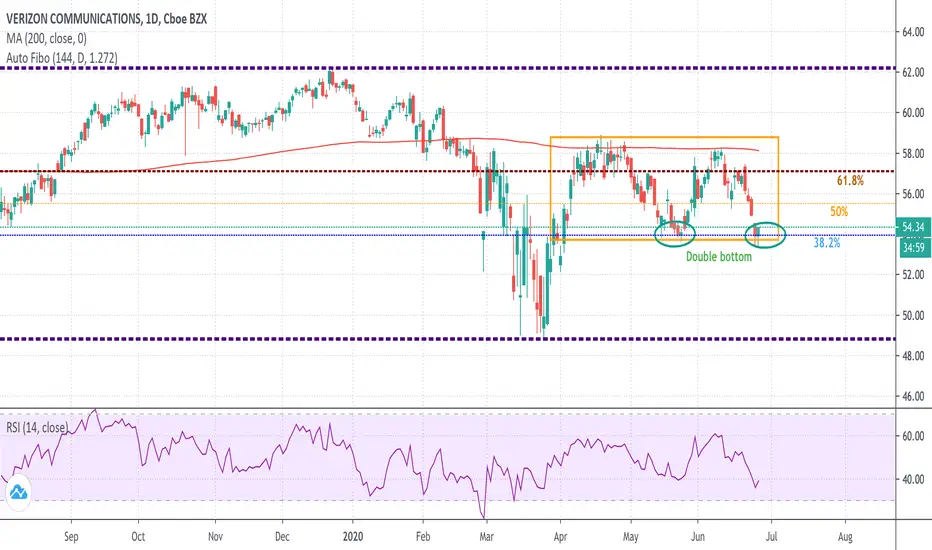The image size is (932, 550).
Task: Click the current price tag 54.34
Action: [914, 227]
